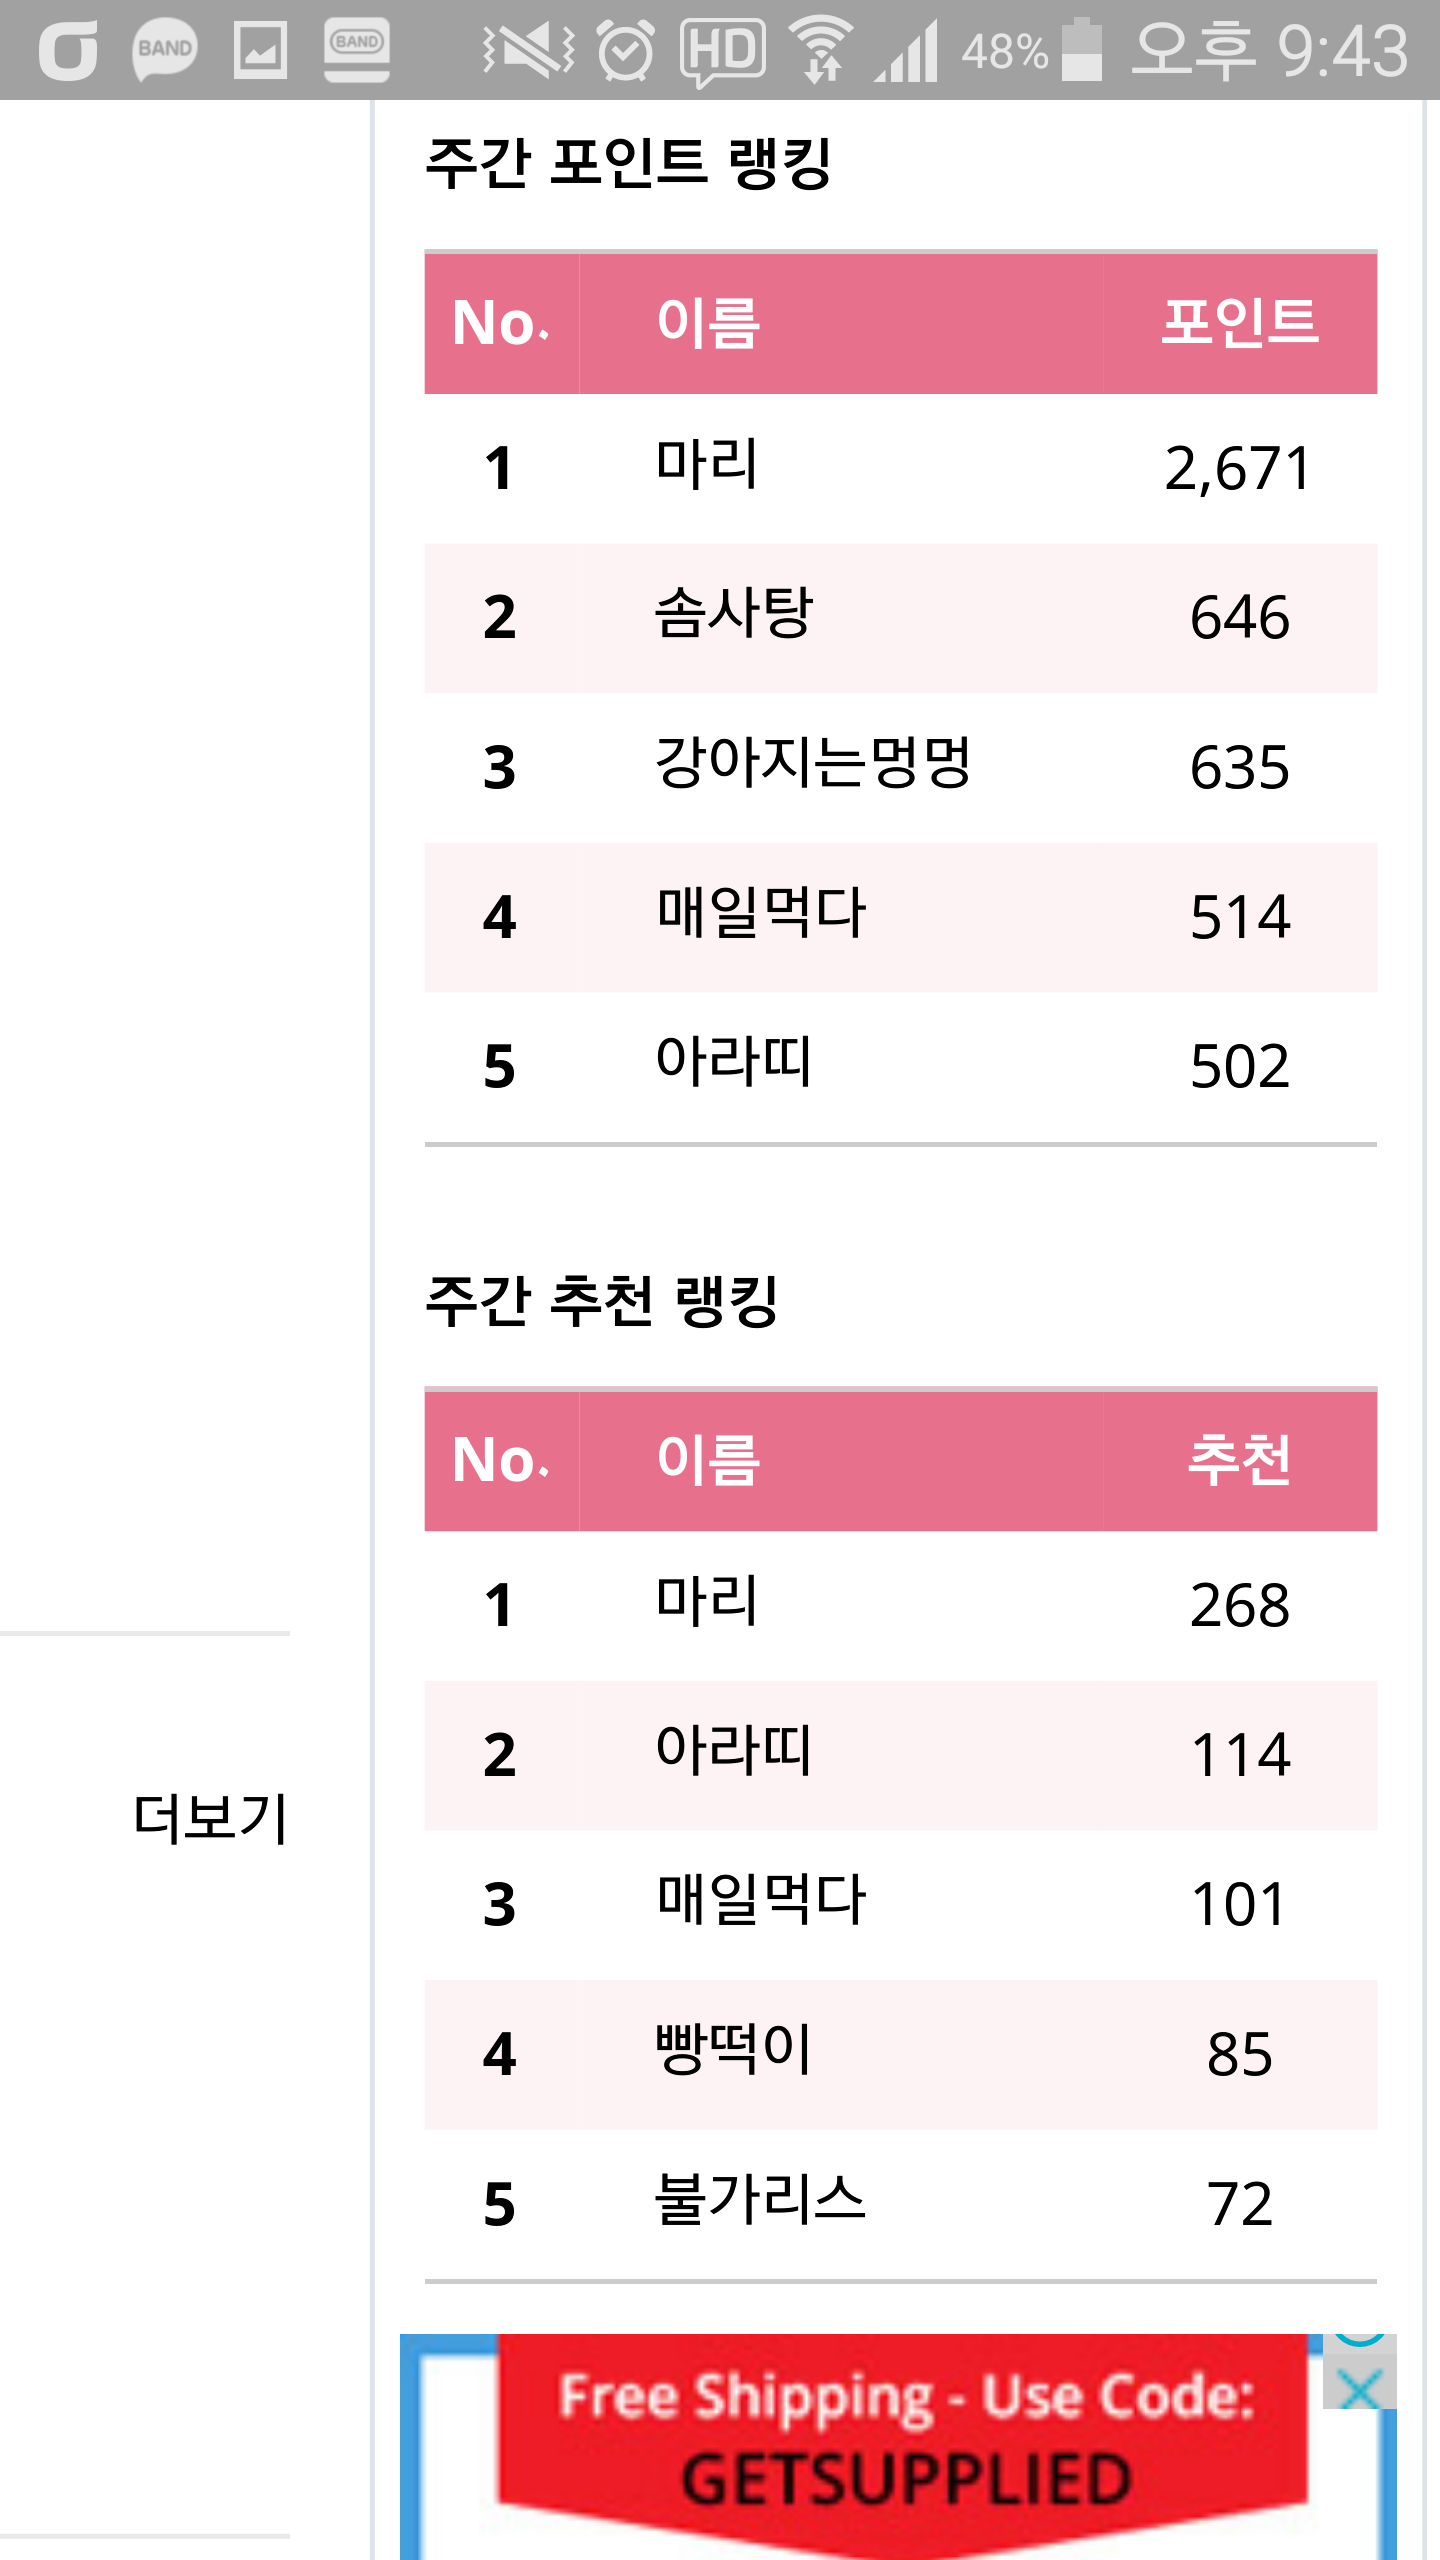Tap the 주간 포인트 랭킹 heading
1440x2560 pixels.
628,163
